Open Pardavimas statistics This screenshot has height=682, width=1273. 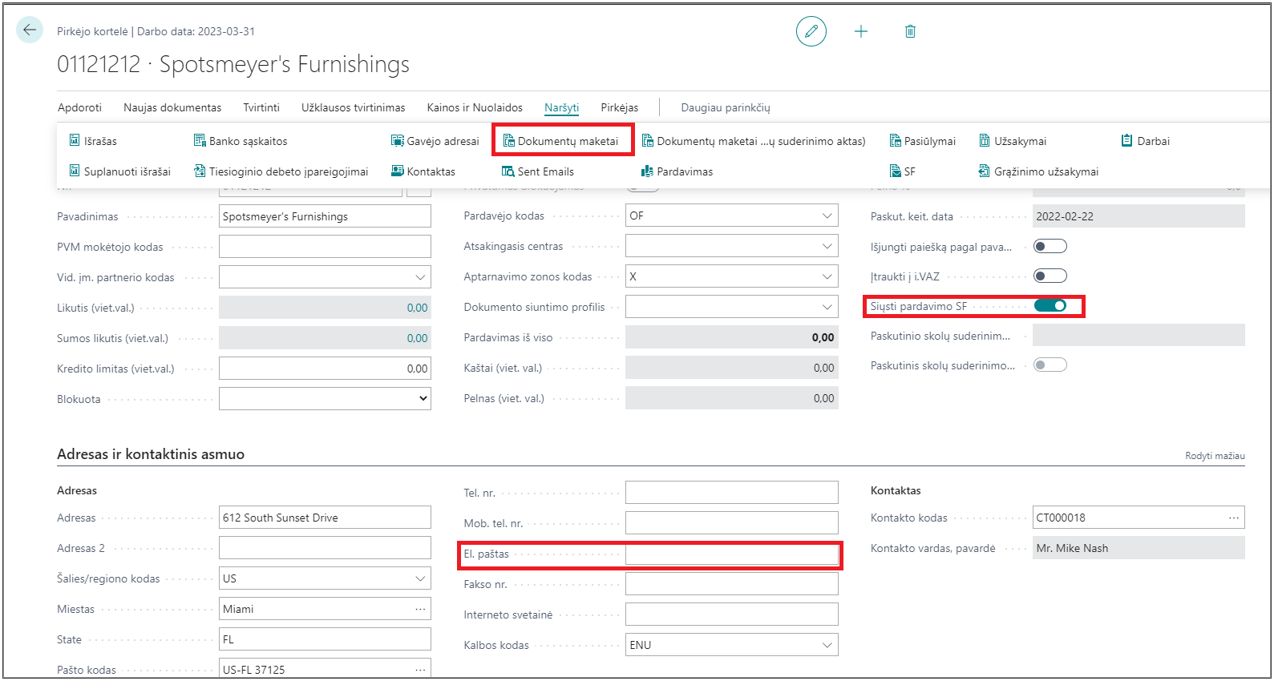coord(677,171)
